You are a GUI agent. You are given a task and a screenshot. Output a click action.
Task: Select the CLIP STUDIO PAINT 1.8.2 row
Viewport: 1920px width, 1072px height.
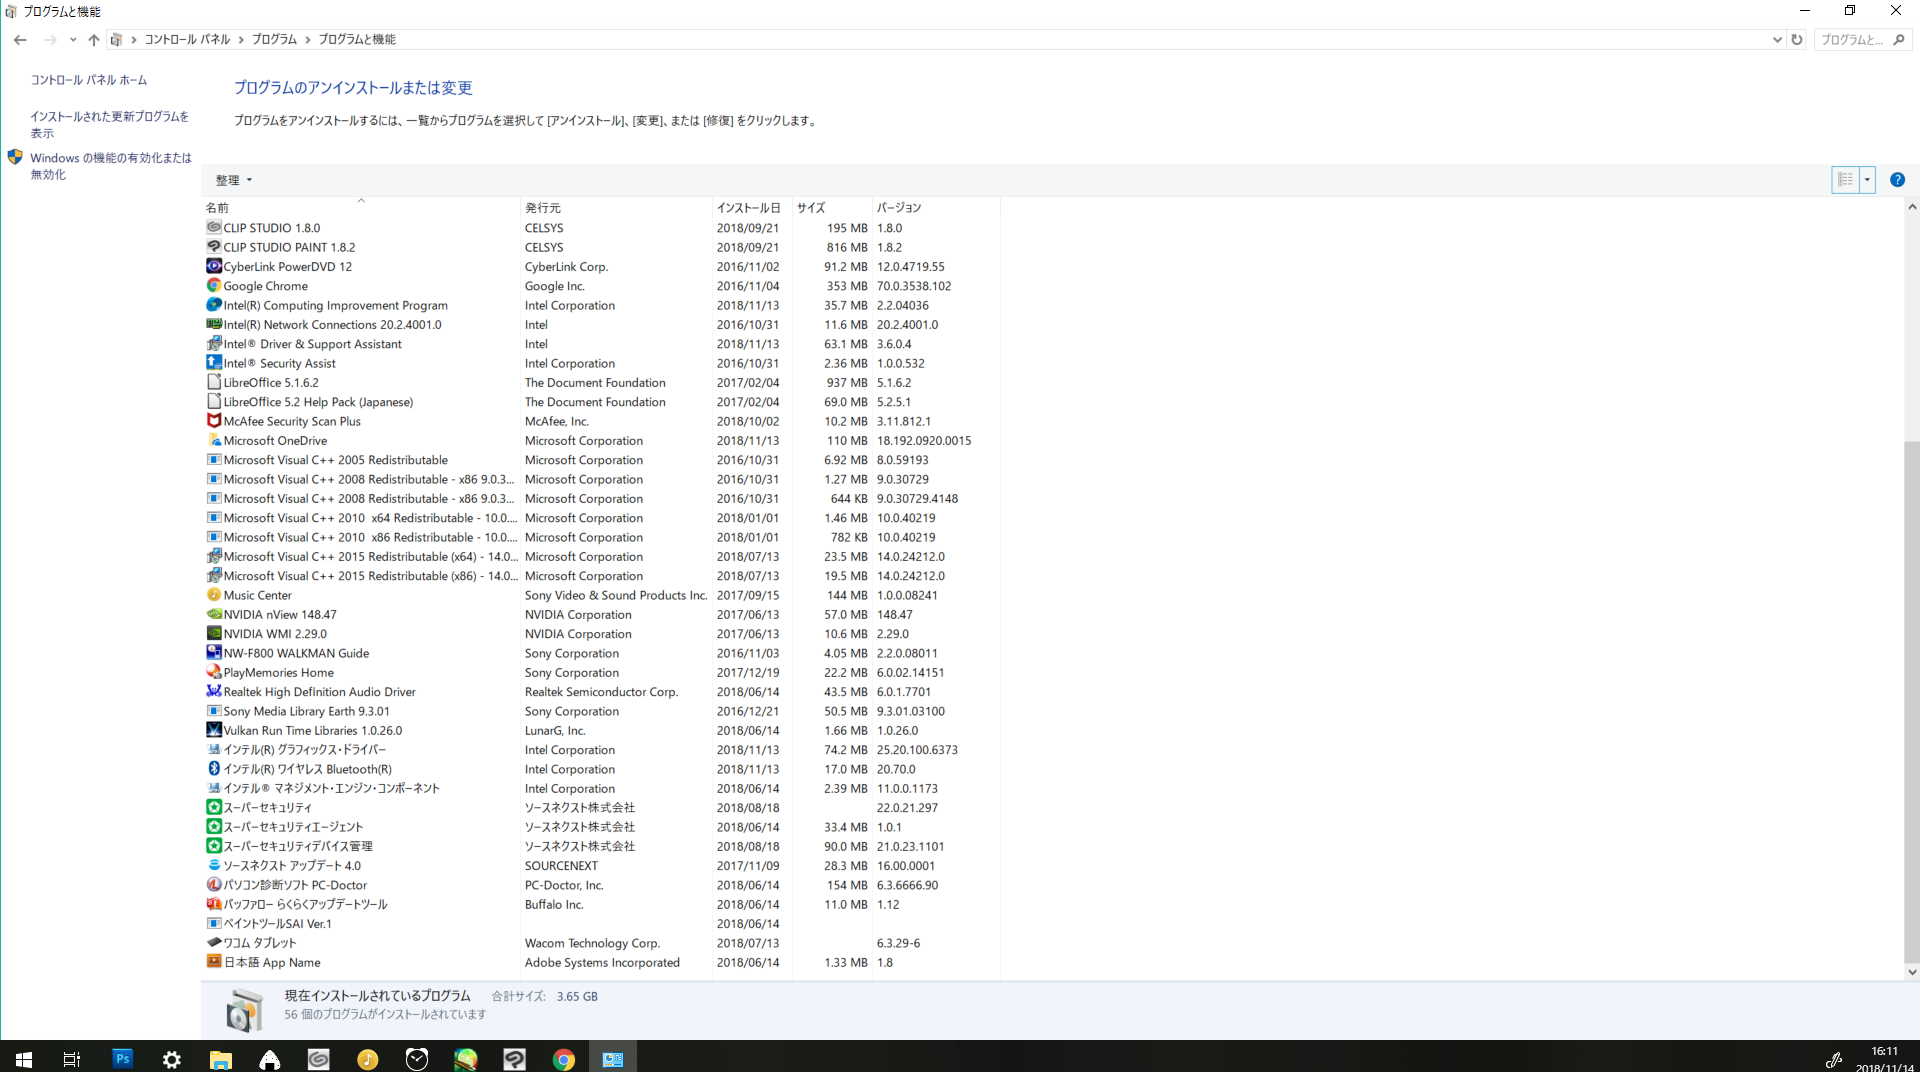point(601,248)
